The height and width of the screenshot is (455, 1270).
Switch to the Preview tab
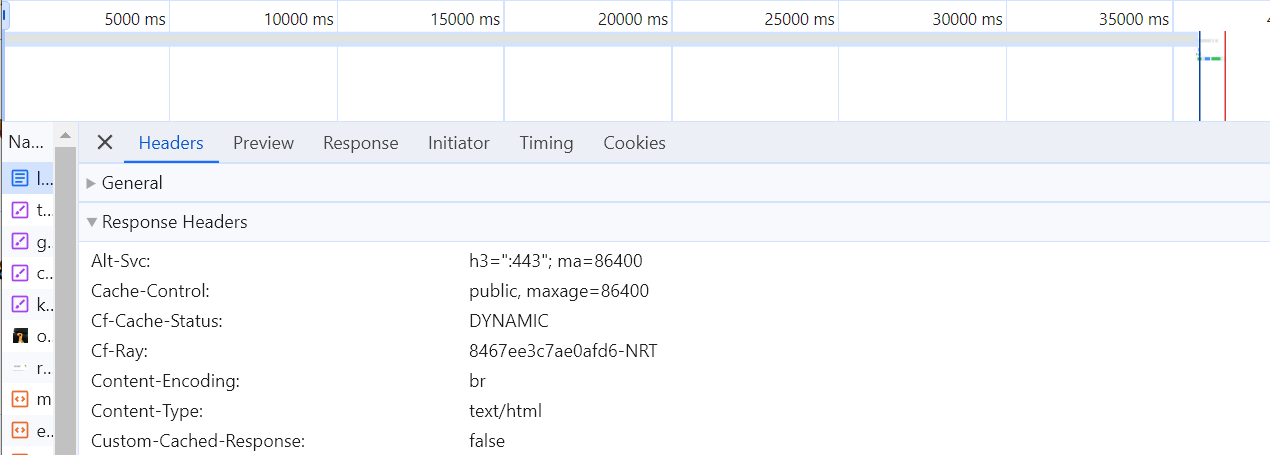[x=263, y=143]
